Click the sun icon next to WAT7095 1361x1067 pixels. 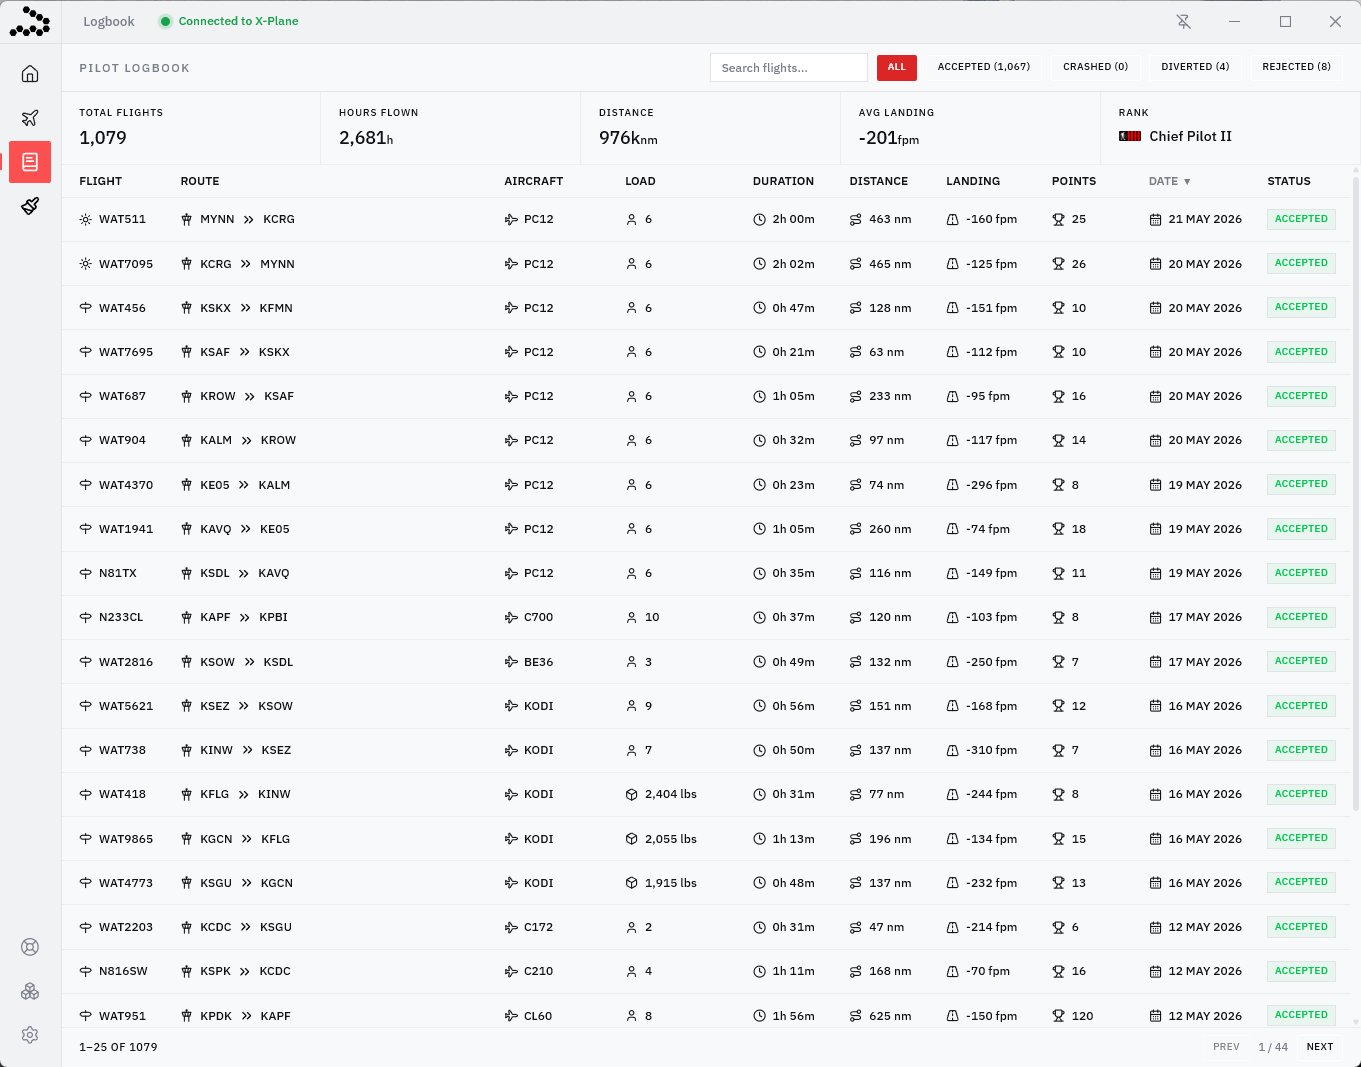tap(86, 264)
